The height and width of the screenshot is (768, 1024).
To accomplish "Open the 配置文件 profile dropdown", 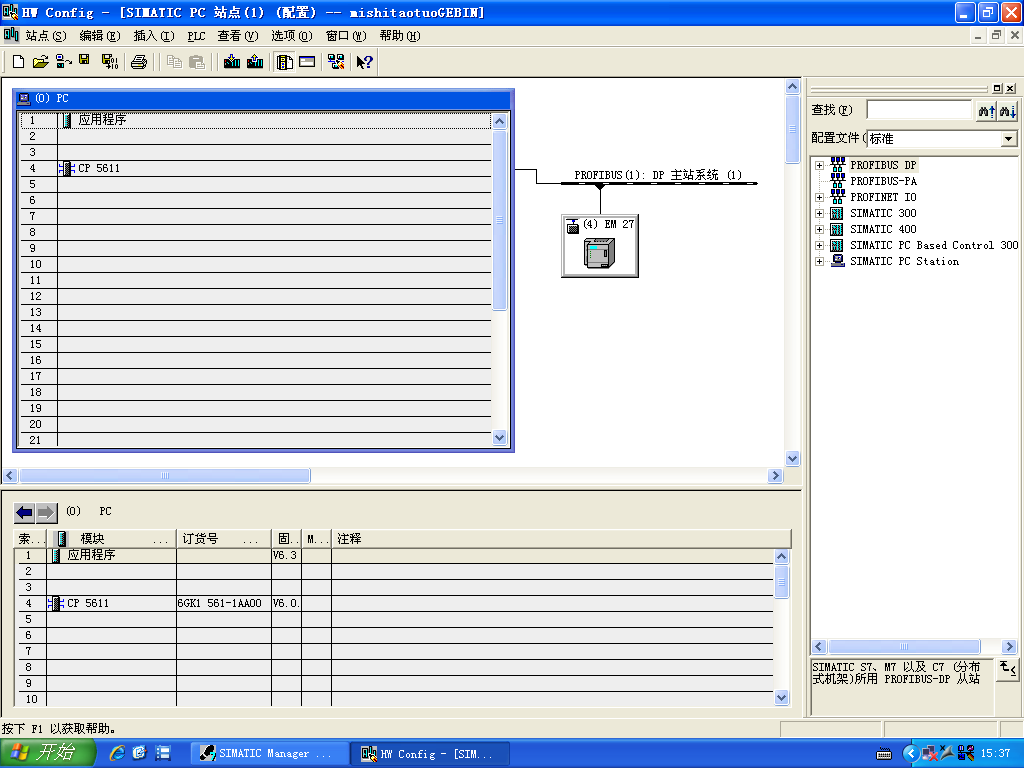I will (1008, 138).
